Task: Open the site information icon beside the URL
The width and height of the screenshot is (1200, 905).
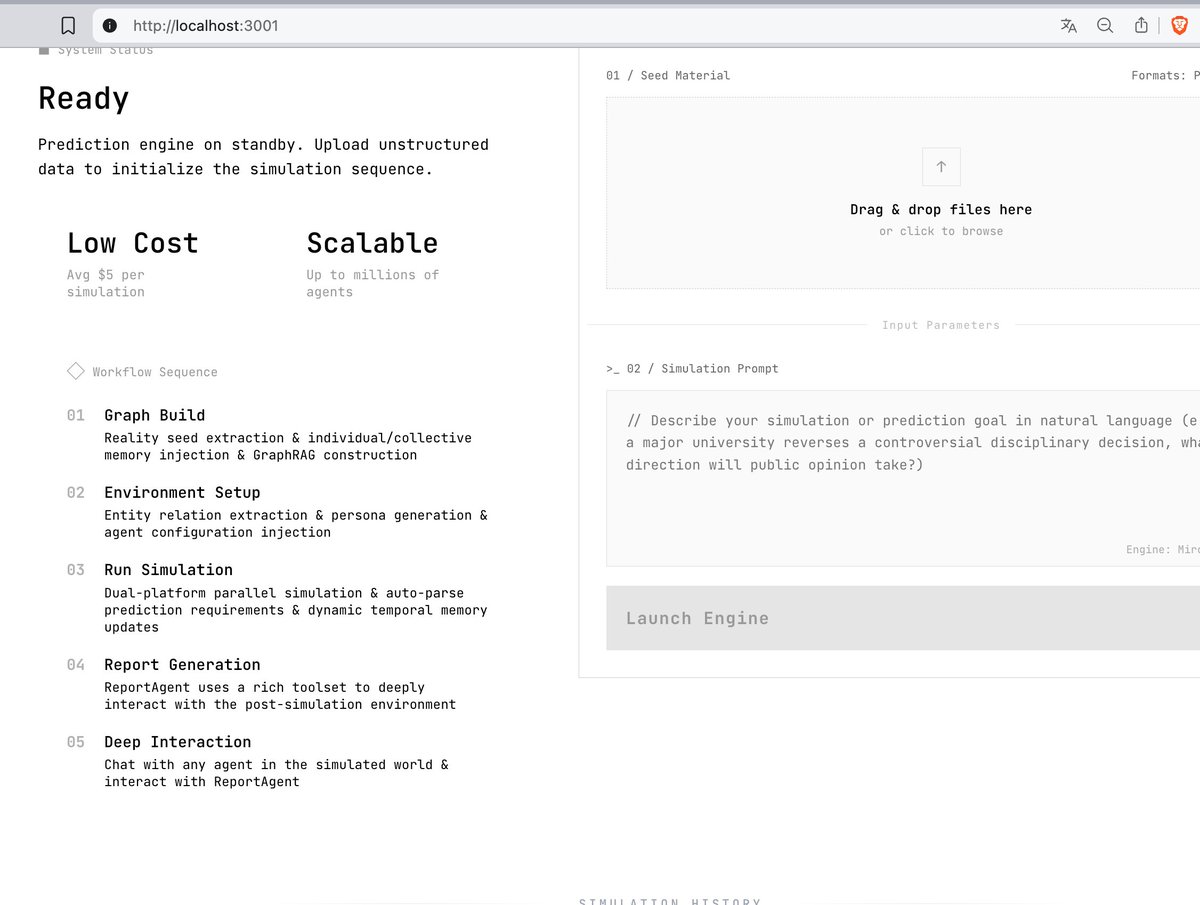Action: (x=110, y=26)
